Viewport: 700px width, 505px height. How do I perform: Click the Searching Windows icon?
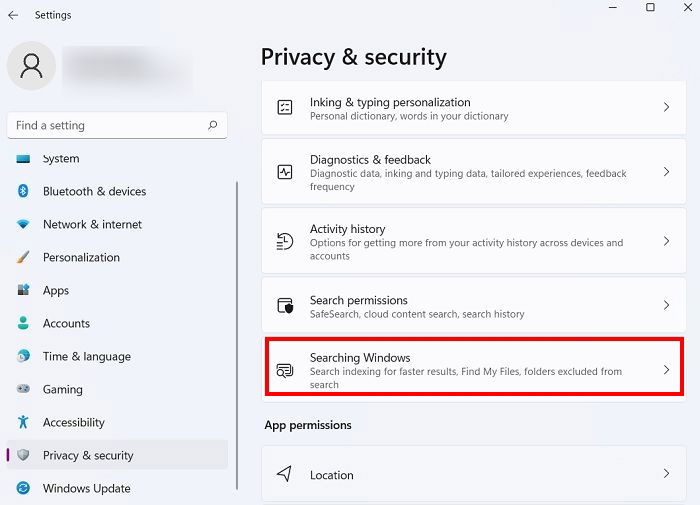pyautogui.click(x=285, y=370)
